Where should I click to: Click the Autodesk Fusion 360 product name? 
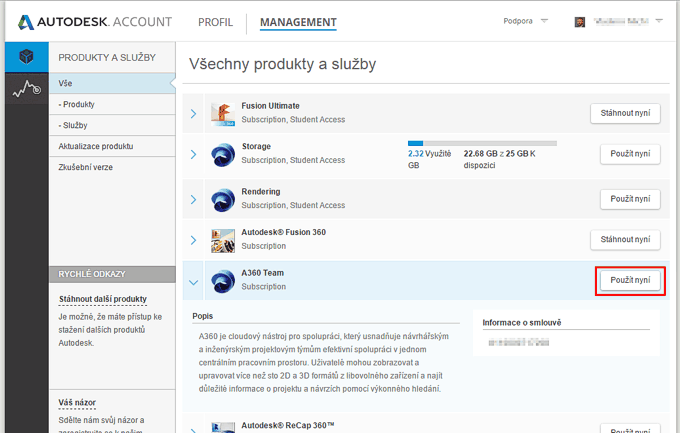283,232
